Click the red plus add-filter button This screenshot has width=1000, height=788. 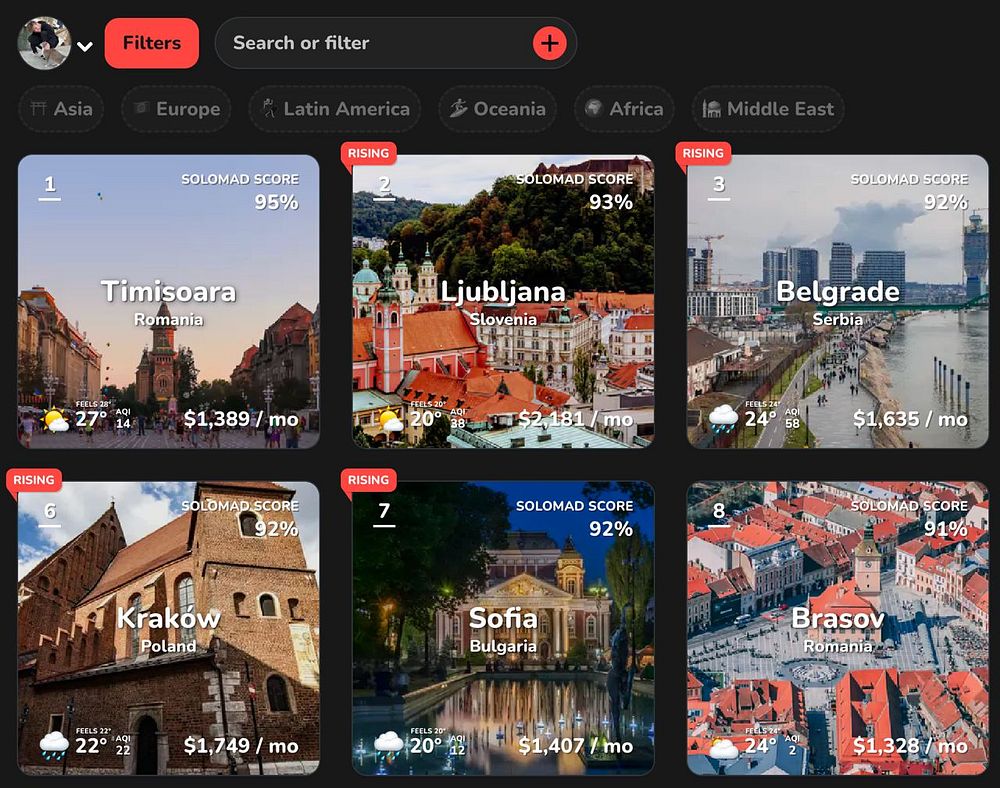pyautogui.click(x=549, y=43)
